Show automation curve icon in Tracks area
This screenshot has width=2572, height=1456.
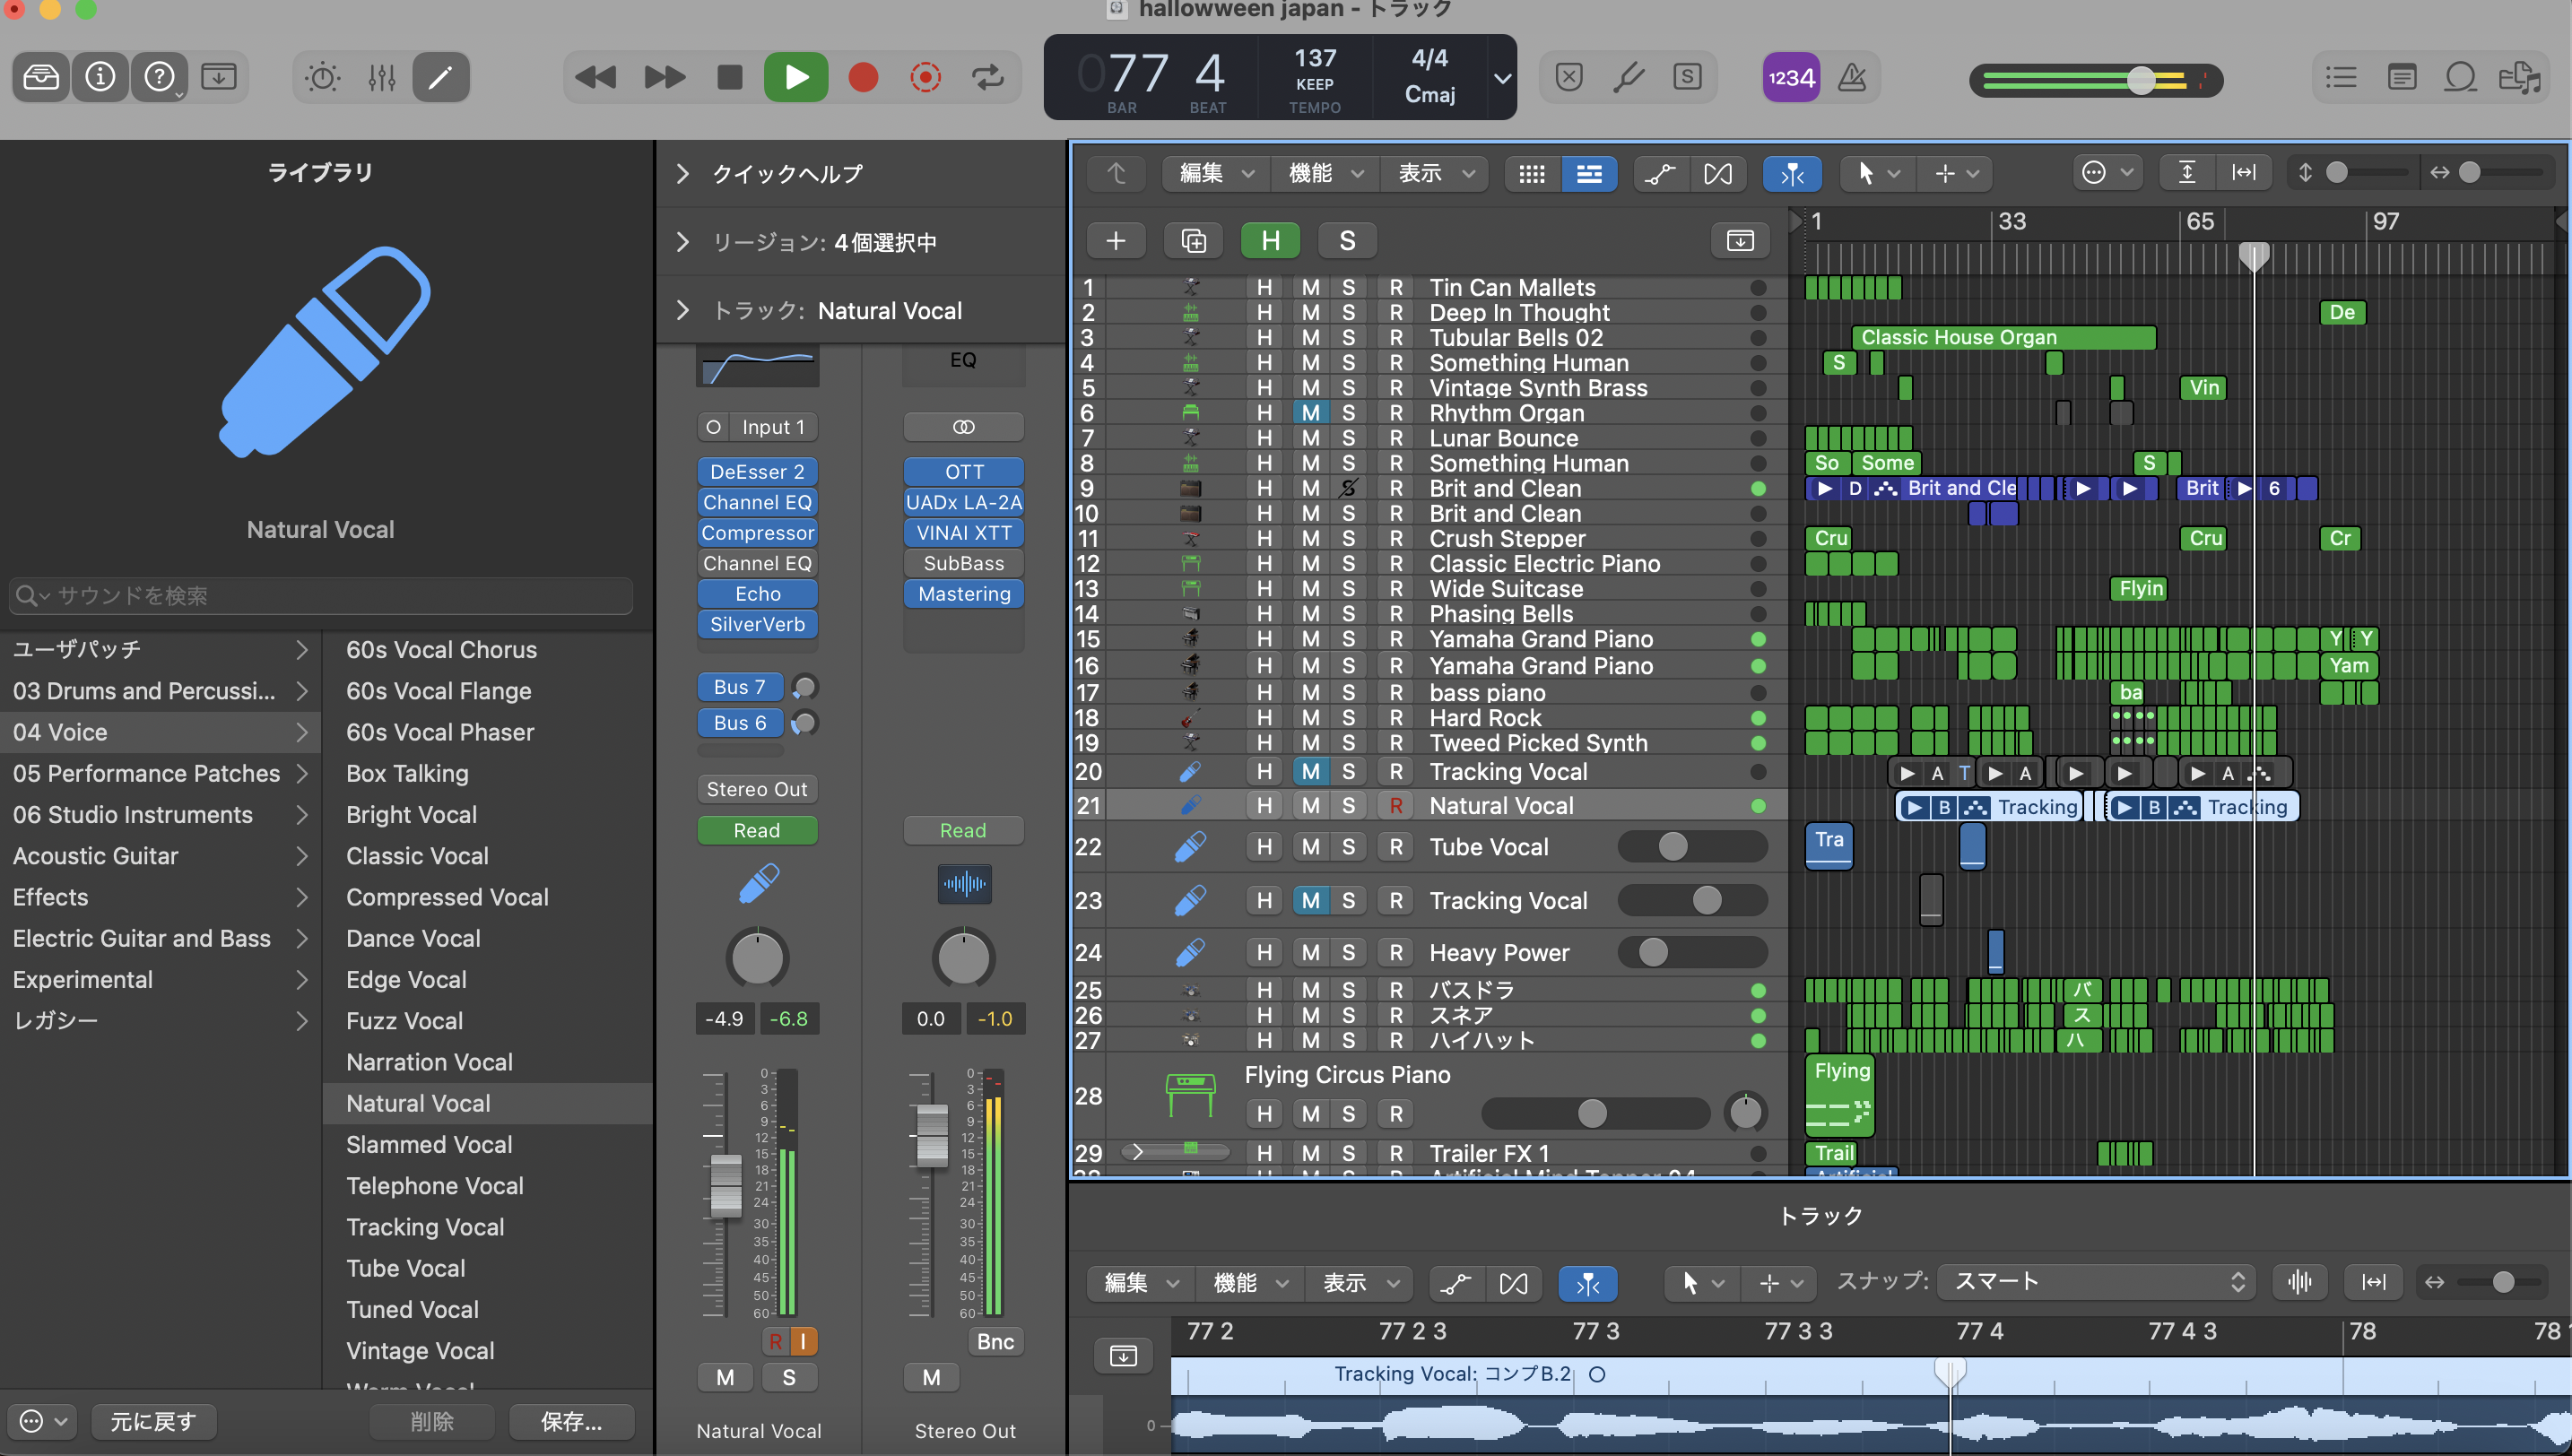point(1661,174)
